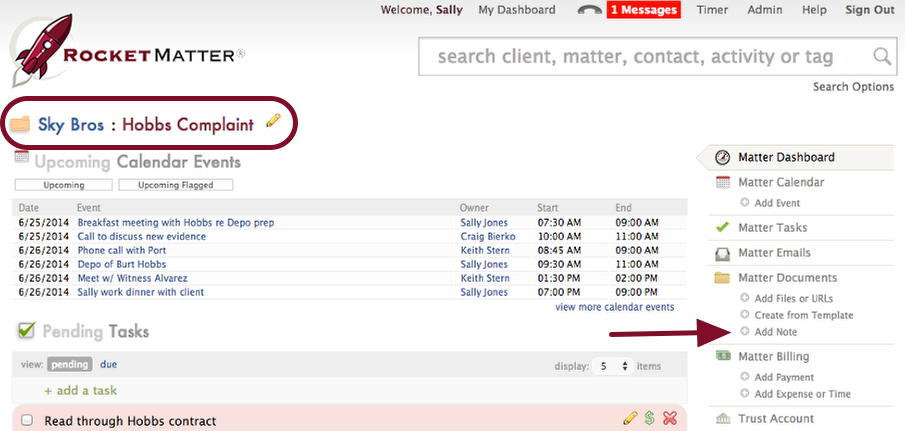Open Matter Billing in the sidebar
The image size is (905, 431).
point(773,356)
